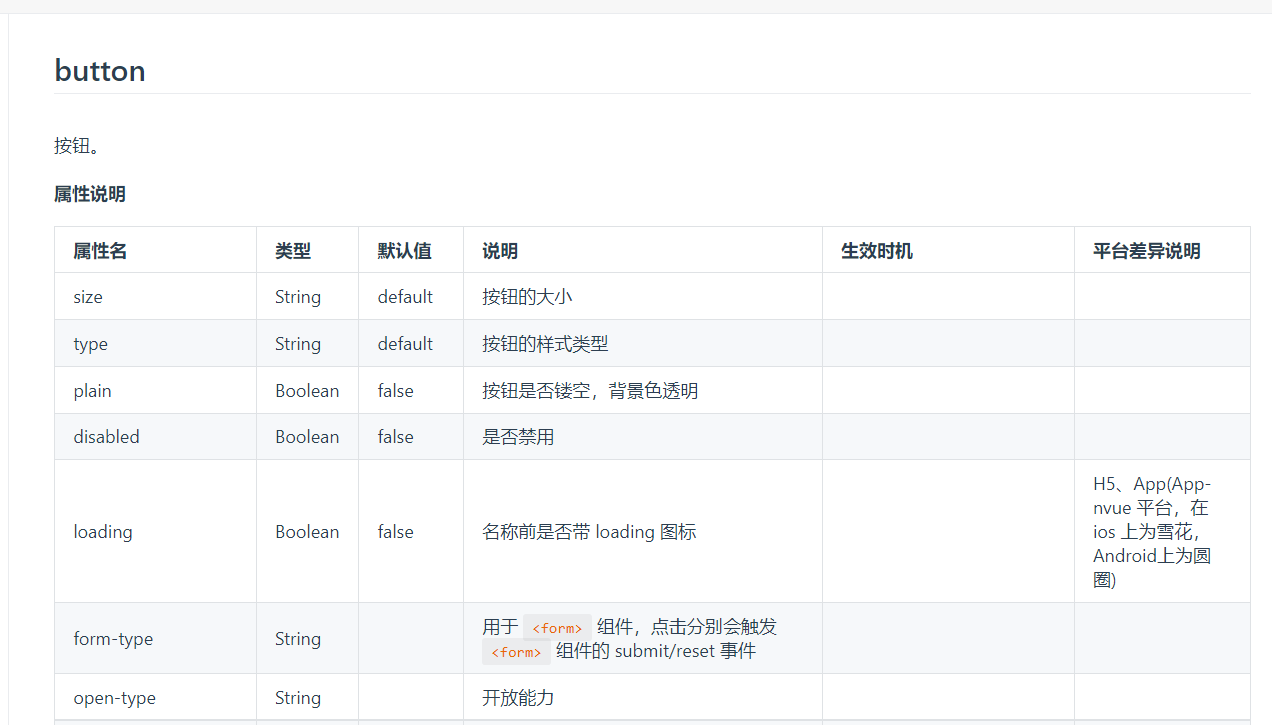
Task: Click the "名称前是否带 loading 图标" description
Action: (x=589, y=532)
